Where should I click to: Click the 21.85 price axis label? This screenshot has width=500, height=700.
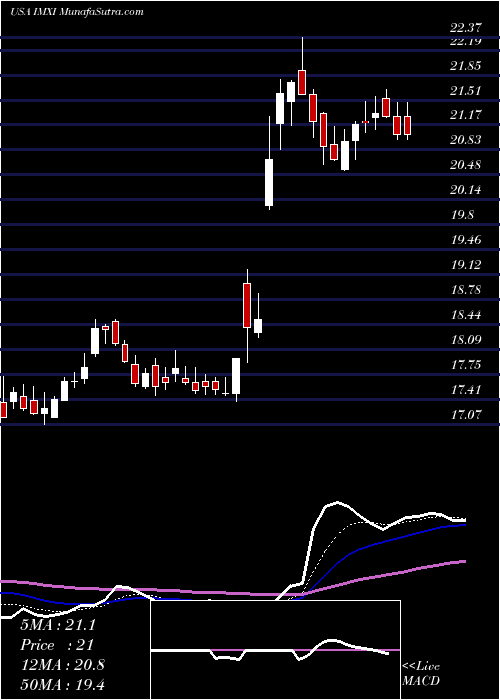pos(466,66)
